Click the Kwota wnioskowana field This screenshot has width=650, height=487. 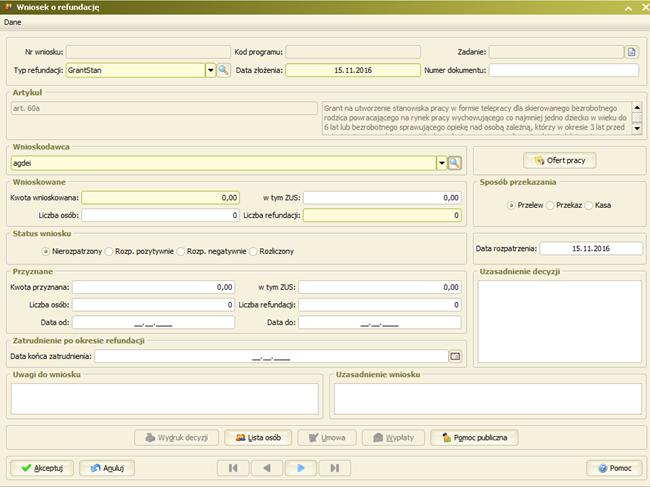click(160, 198)
